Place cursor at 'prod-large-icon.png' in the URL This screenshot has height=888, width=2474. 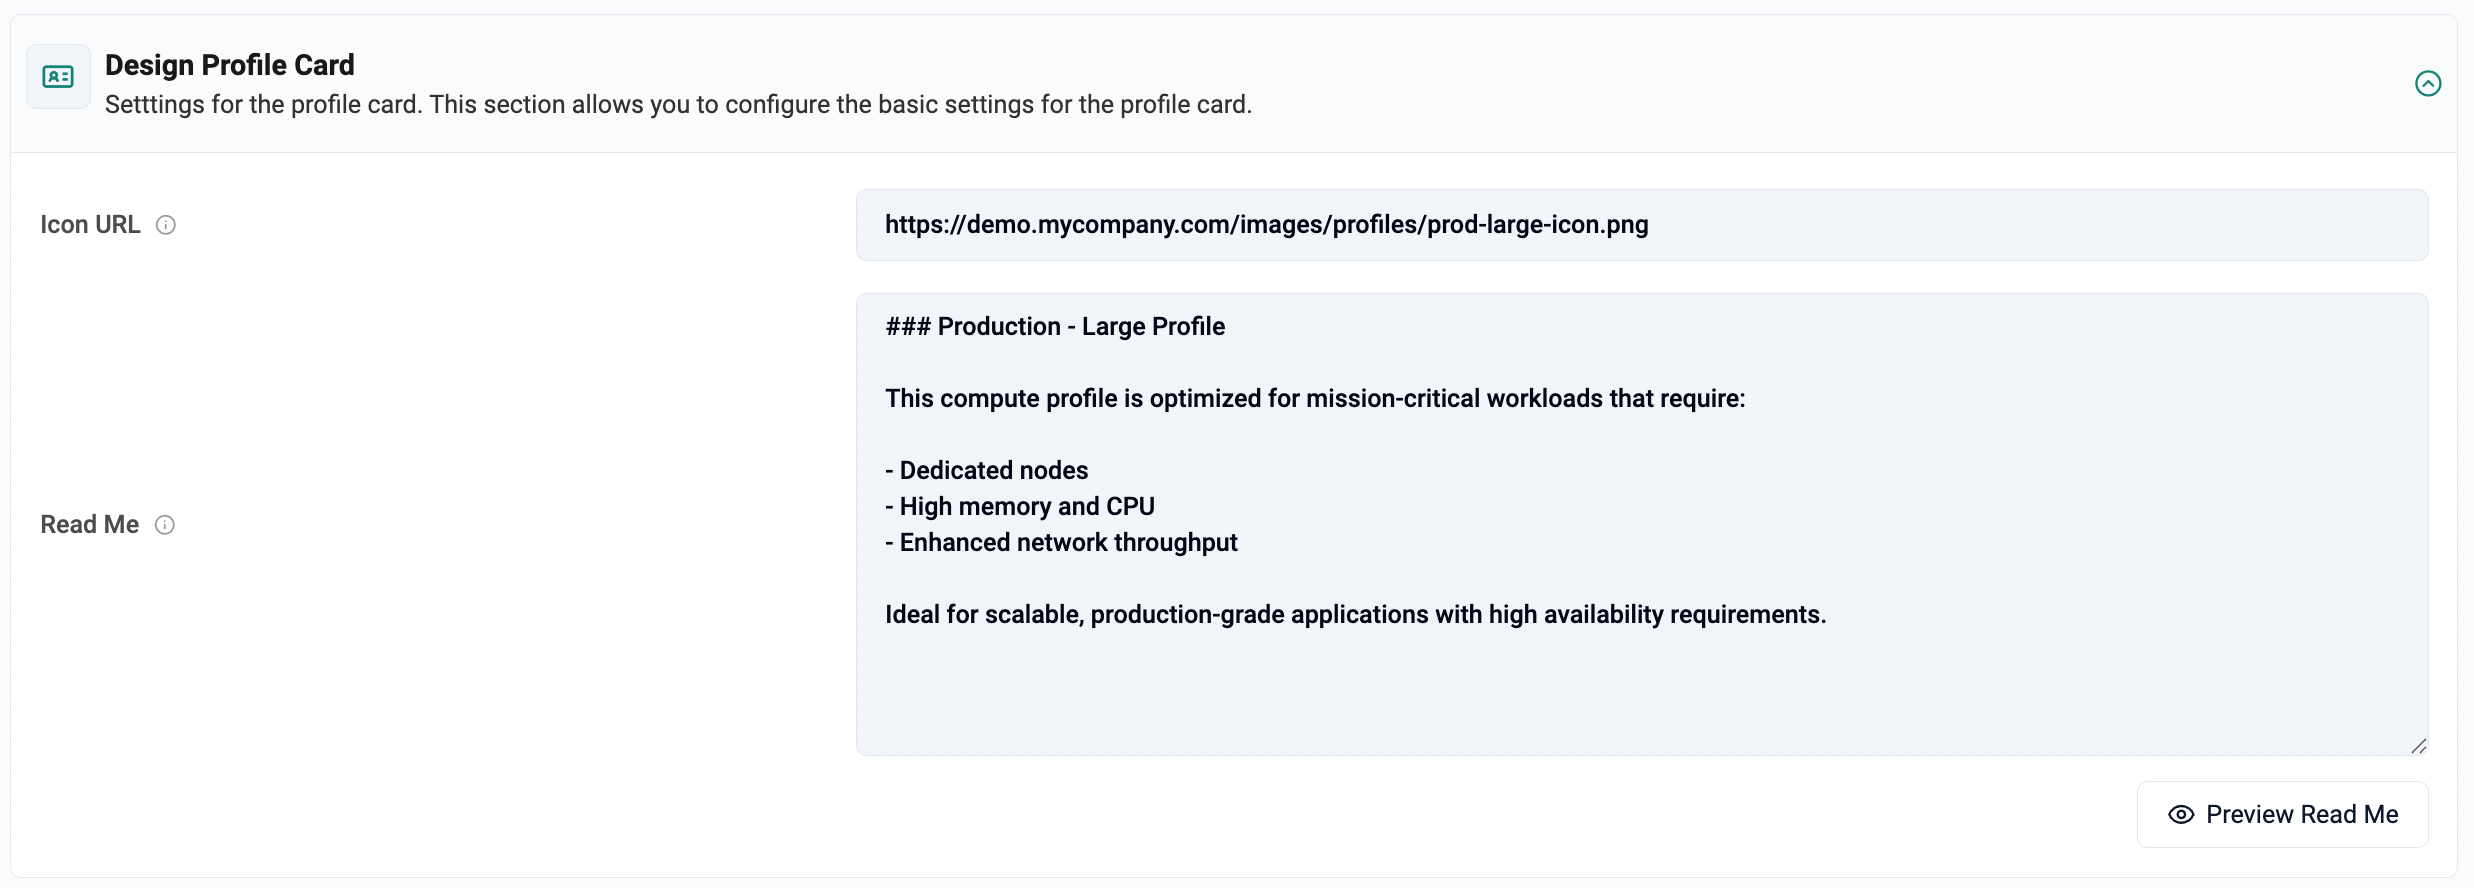[x=1538, y=225]
